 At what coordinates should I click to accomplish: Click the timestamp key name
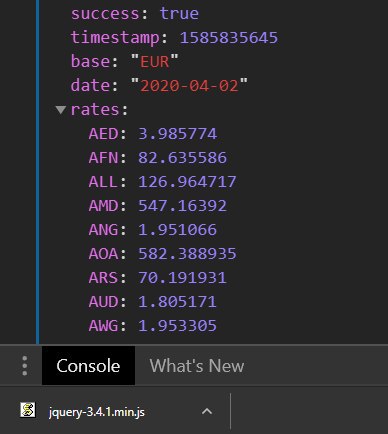tap(115, 38)
